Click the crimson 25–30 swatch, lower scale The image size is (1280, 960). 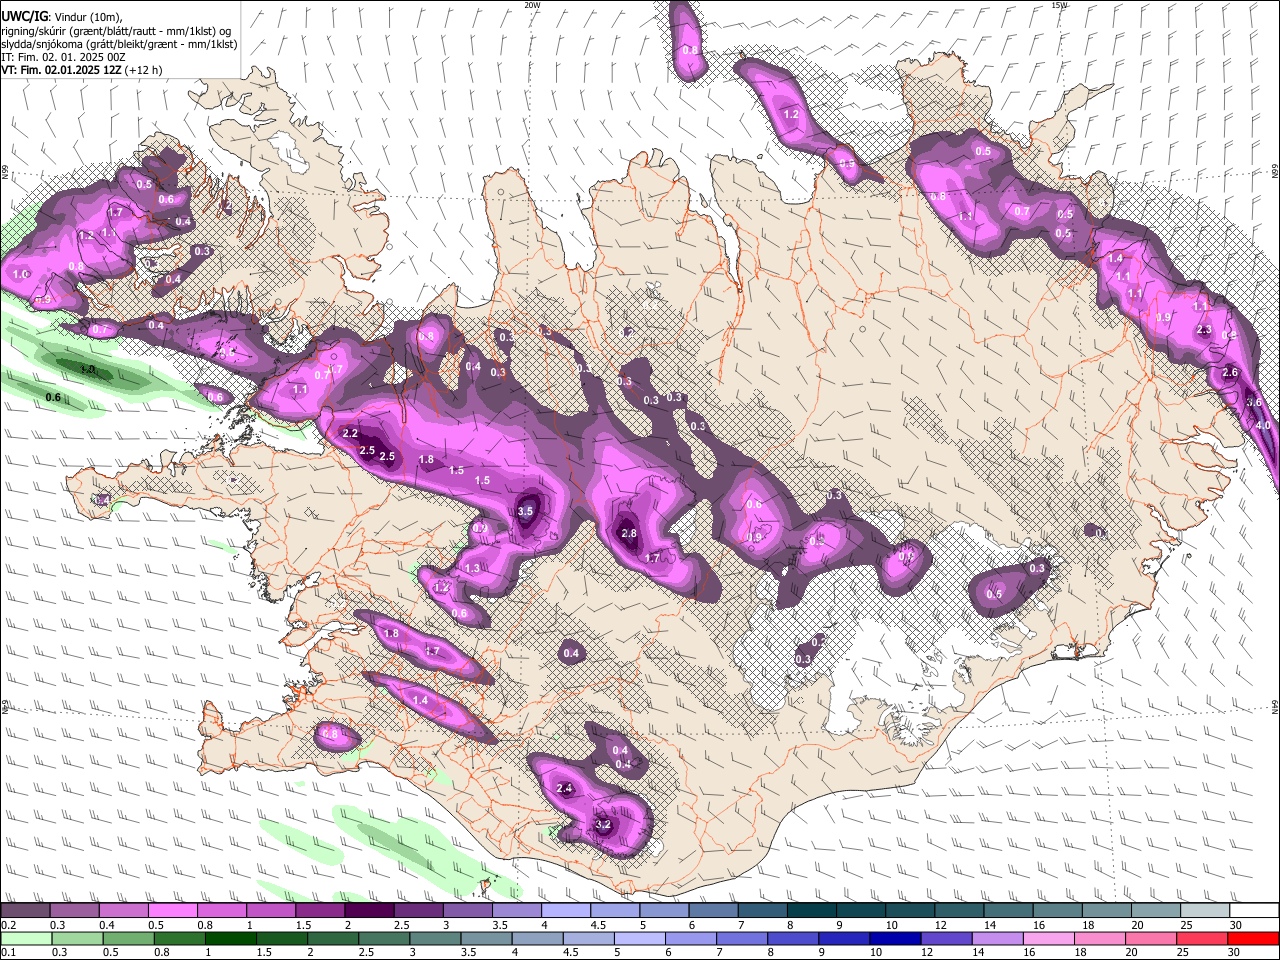click(1200, 938)
